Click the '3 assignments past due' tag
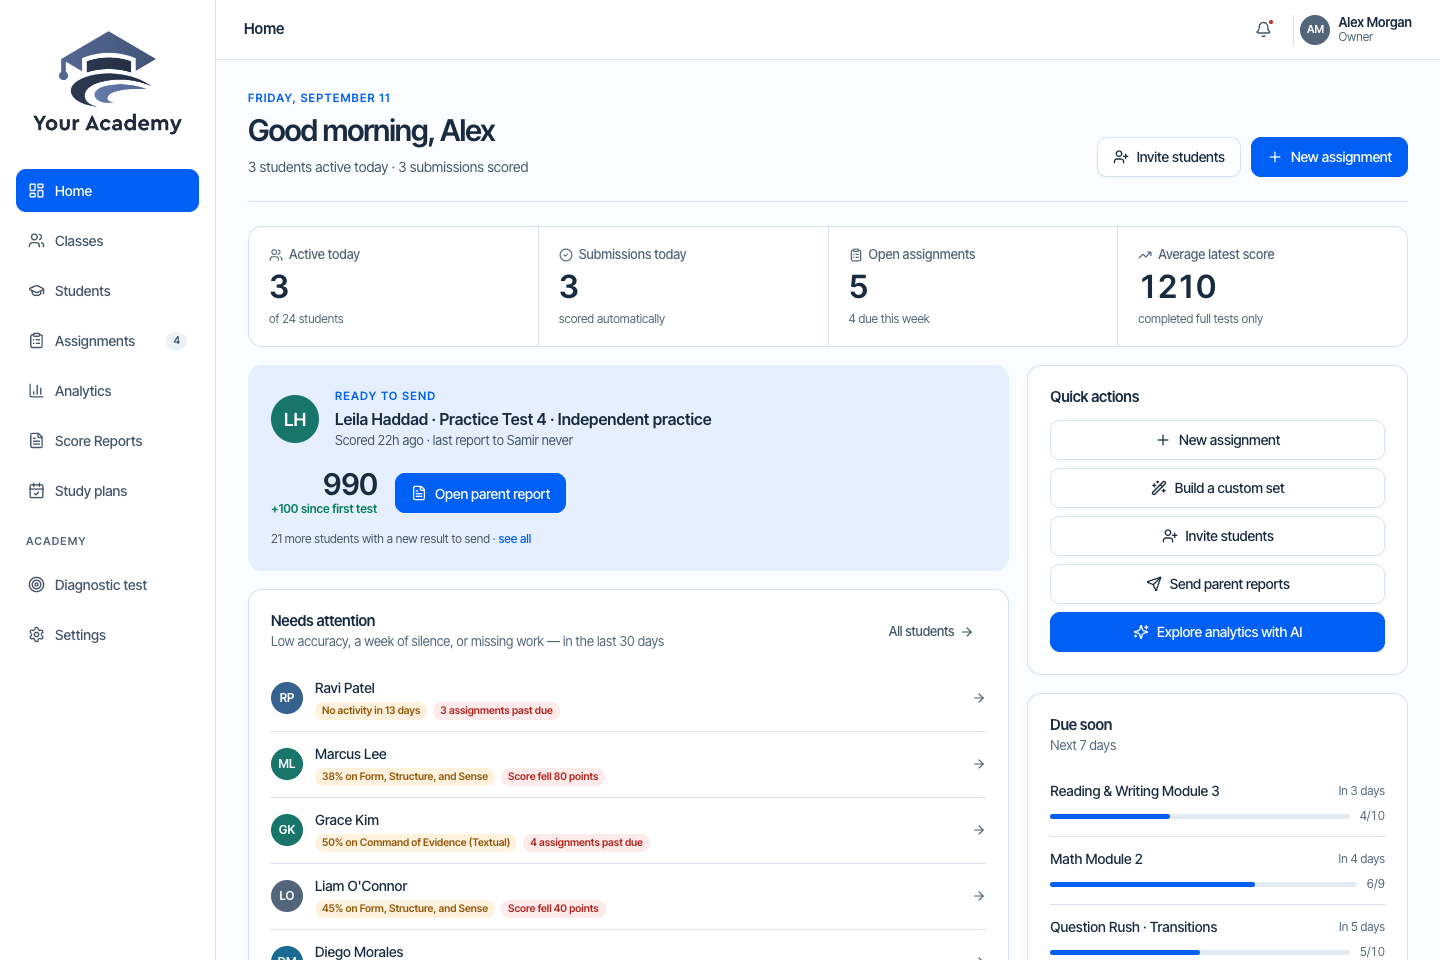The height and width of the screenshot is (960, 1440). tap(496, 711)
